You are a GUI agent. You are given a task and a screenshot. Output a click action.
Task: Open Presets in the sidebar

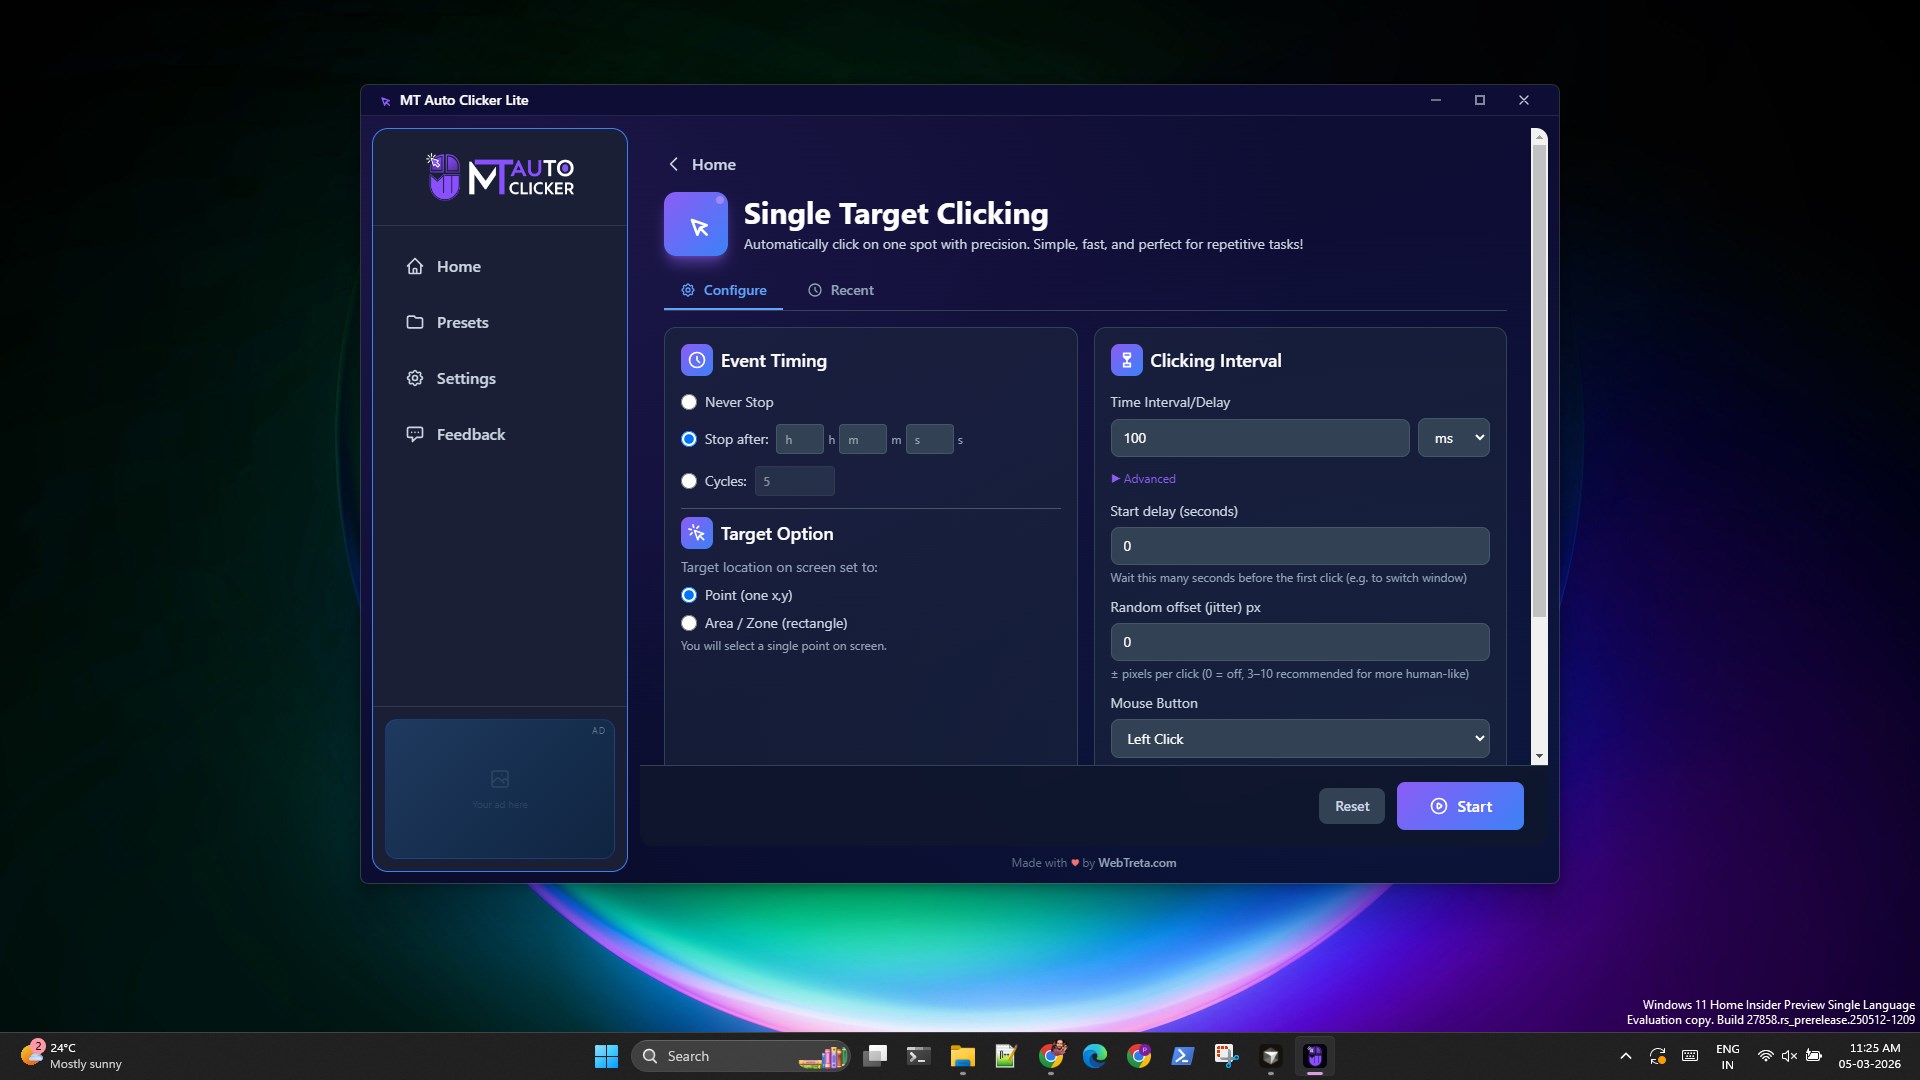point(500,322)
